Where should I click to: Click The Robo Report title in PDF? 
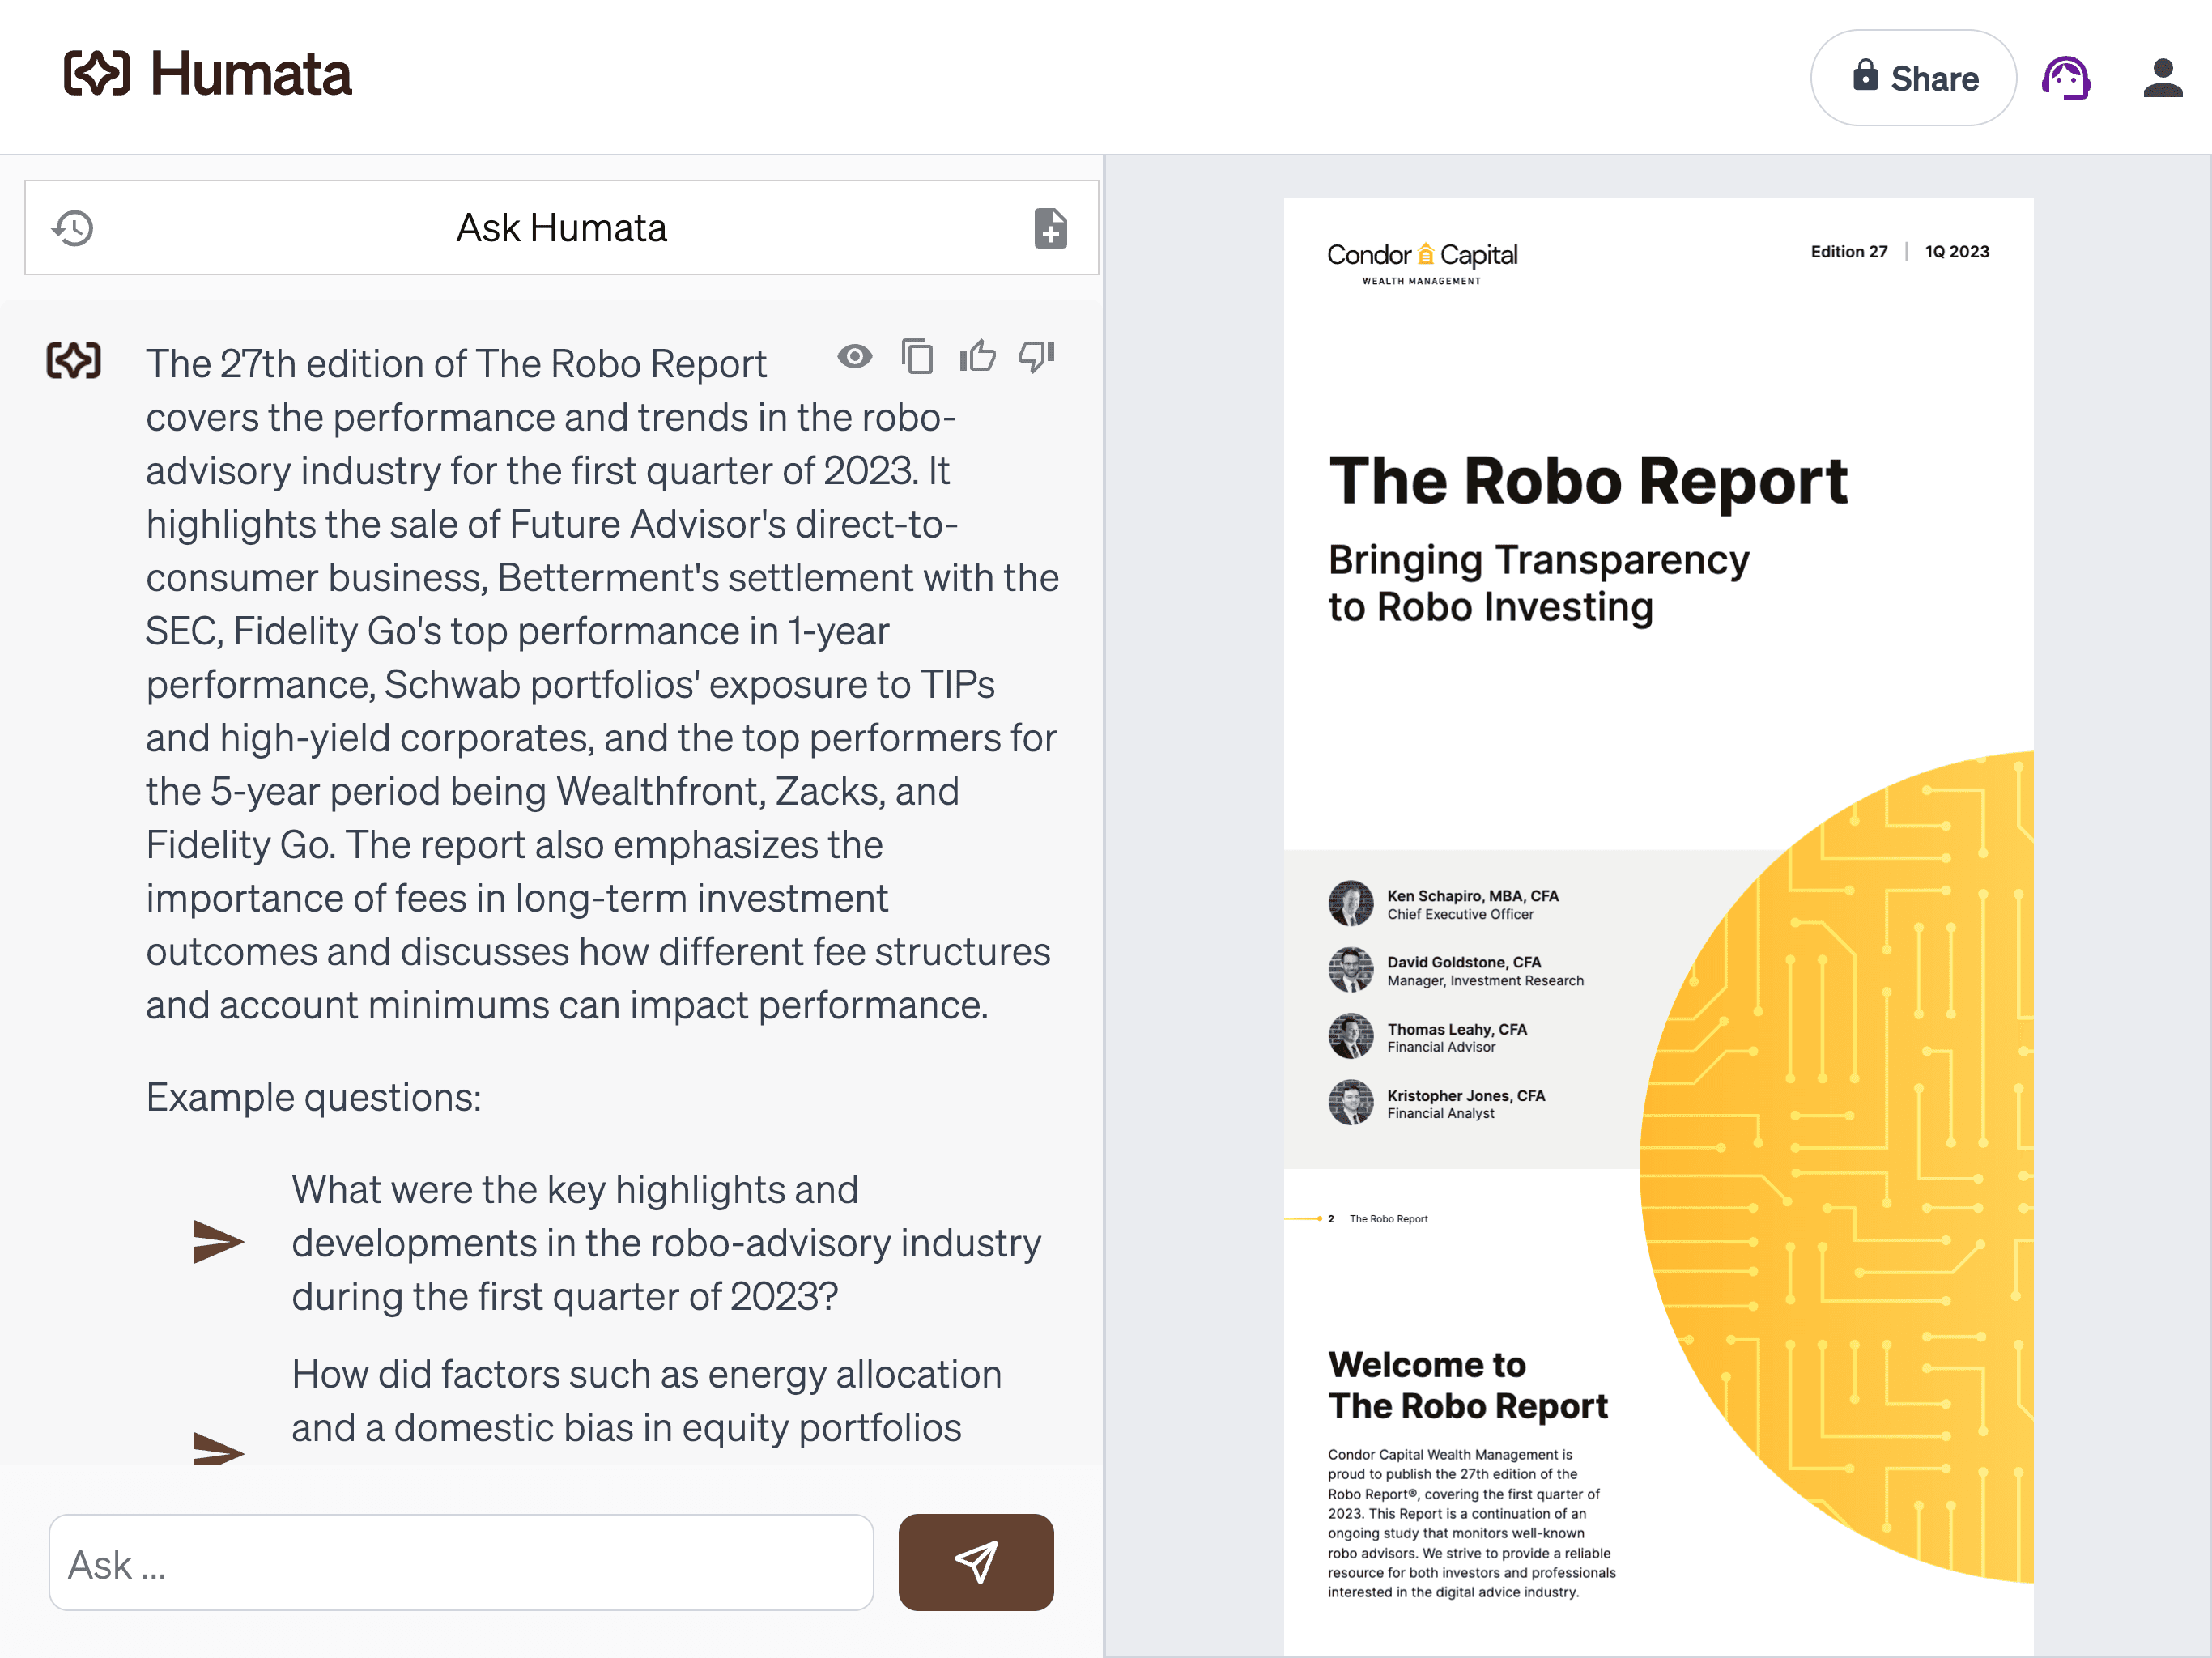pyautogui.click(x=1587, y=482)
